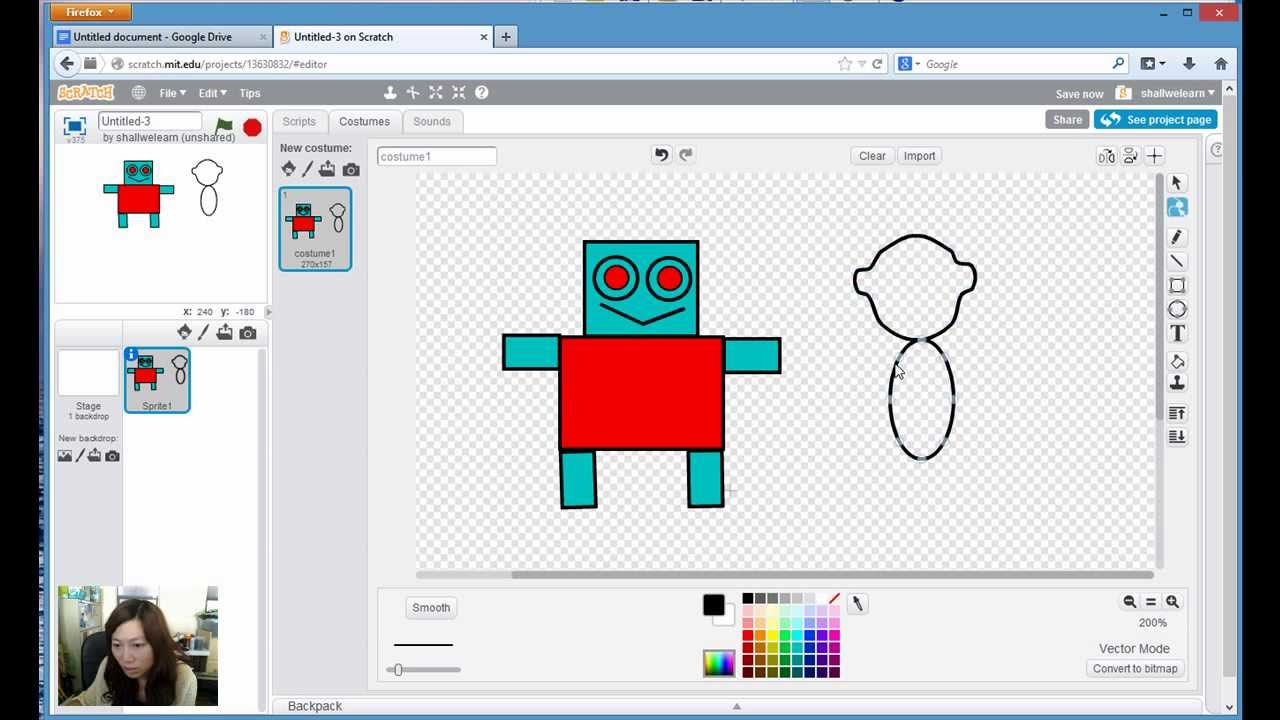Screen dimensions: 1280x720
Task: Select the costume1 thumbnail
Action: [x=315, y=229]
